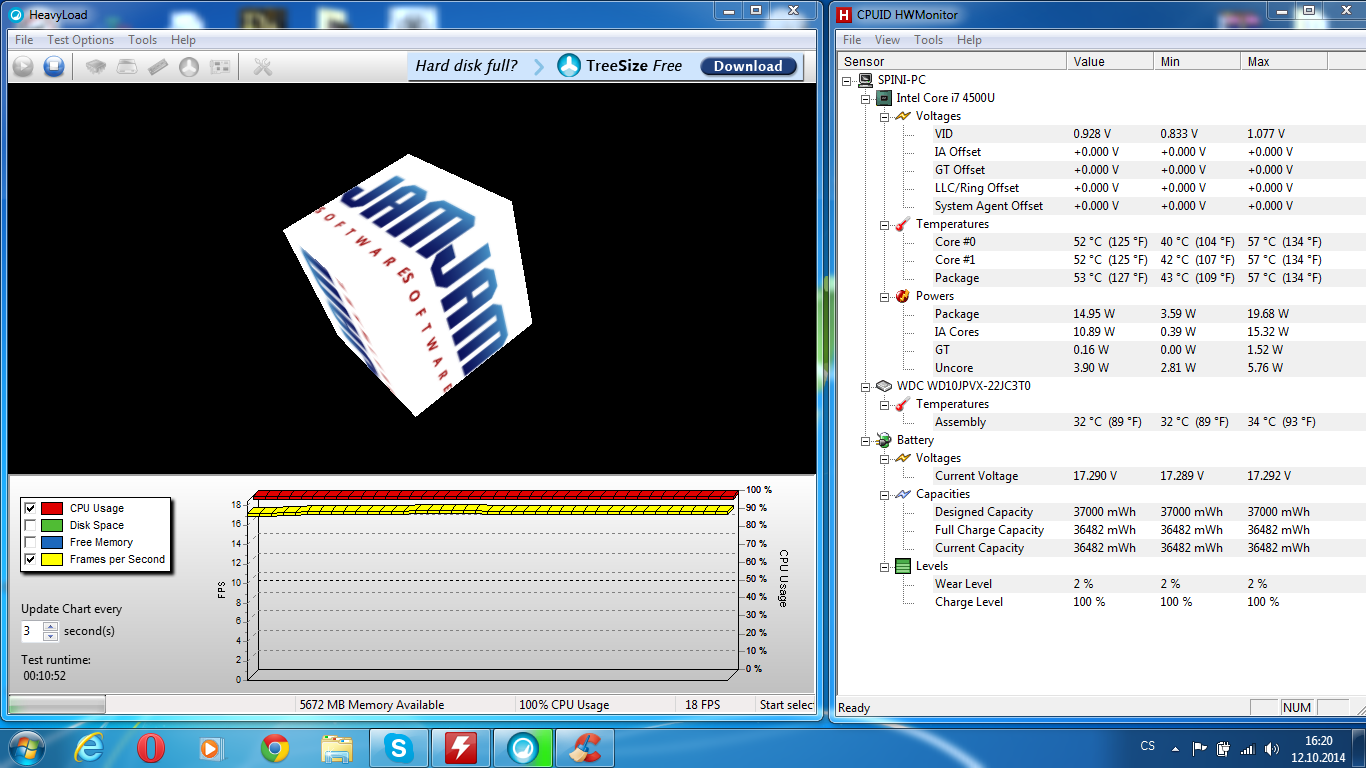Screen dimensions: 1366x768
Task: Toggle the CPU stress chip icon
Action: tap(95, 67)
